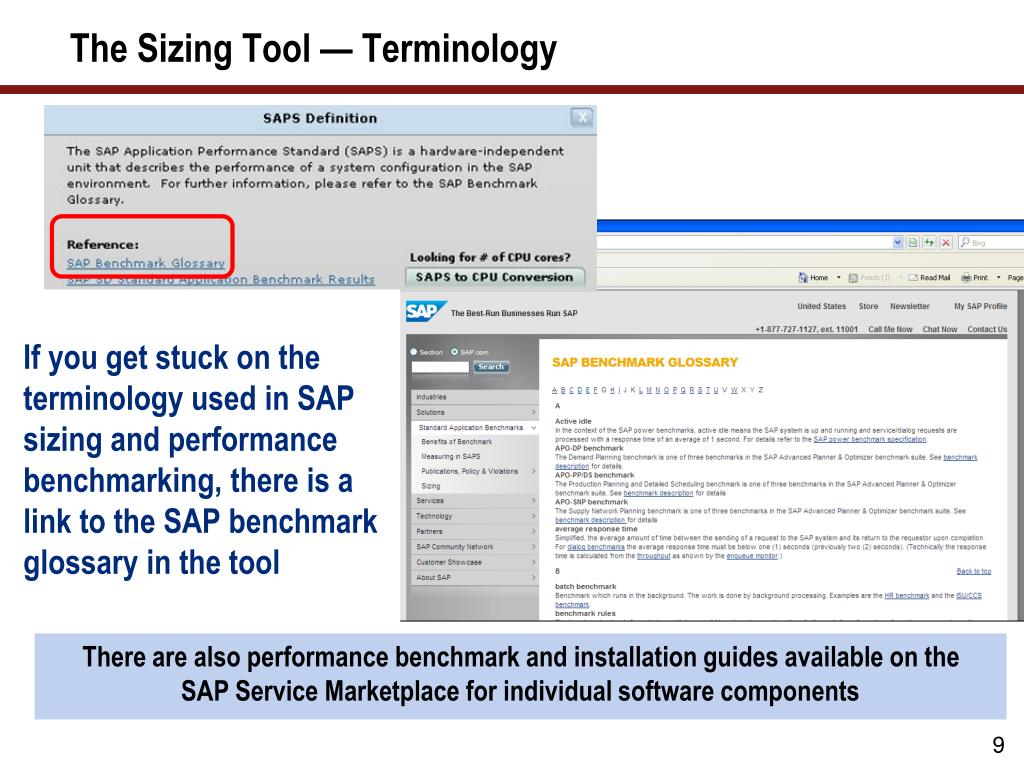The image size is (1024, 768).
Task: Open About SAP sidebar item
Action: tap(473, 577)
